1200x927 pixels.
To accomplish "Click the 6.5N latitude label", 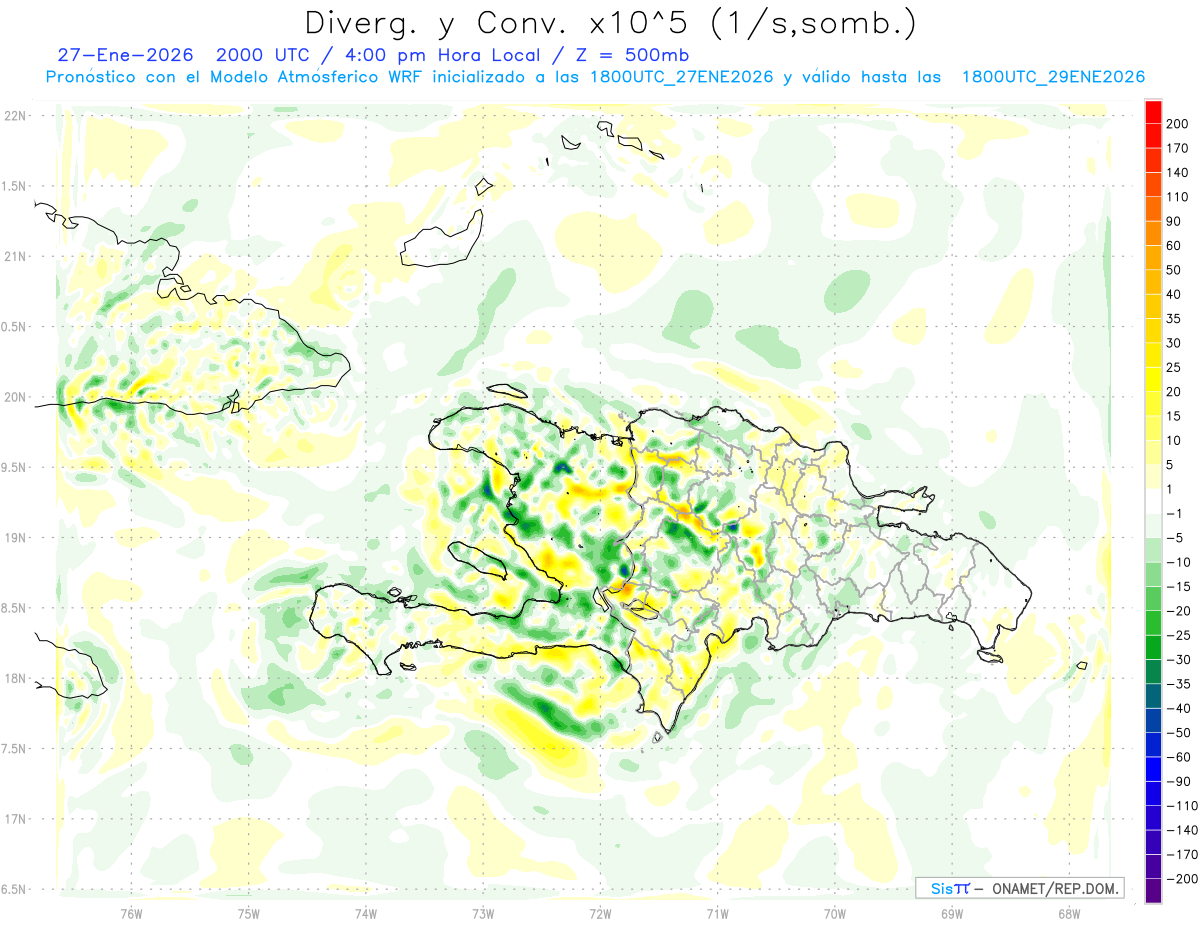I will (14, 889).
